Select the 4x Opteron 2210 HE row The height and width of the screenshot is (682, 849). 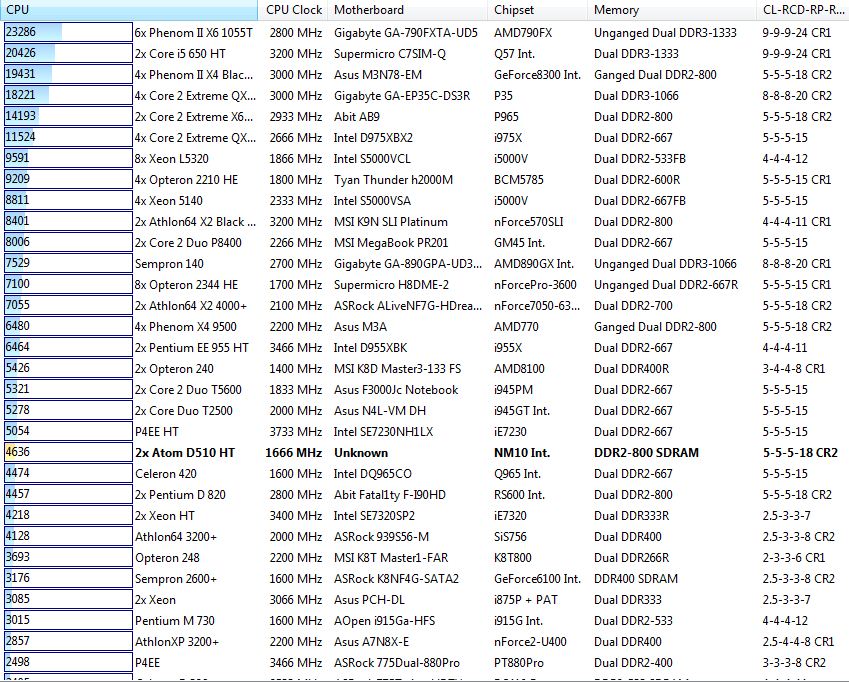click(x=424, y=180)
